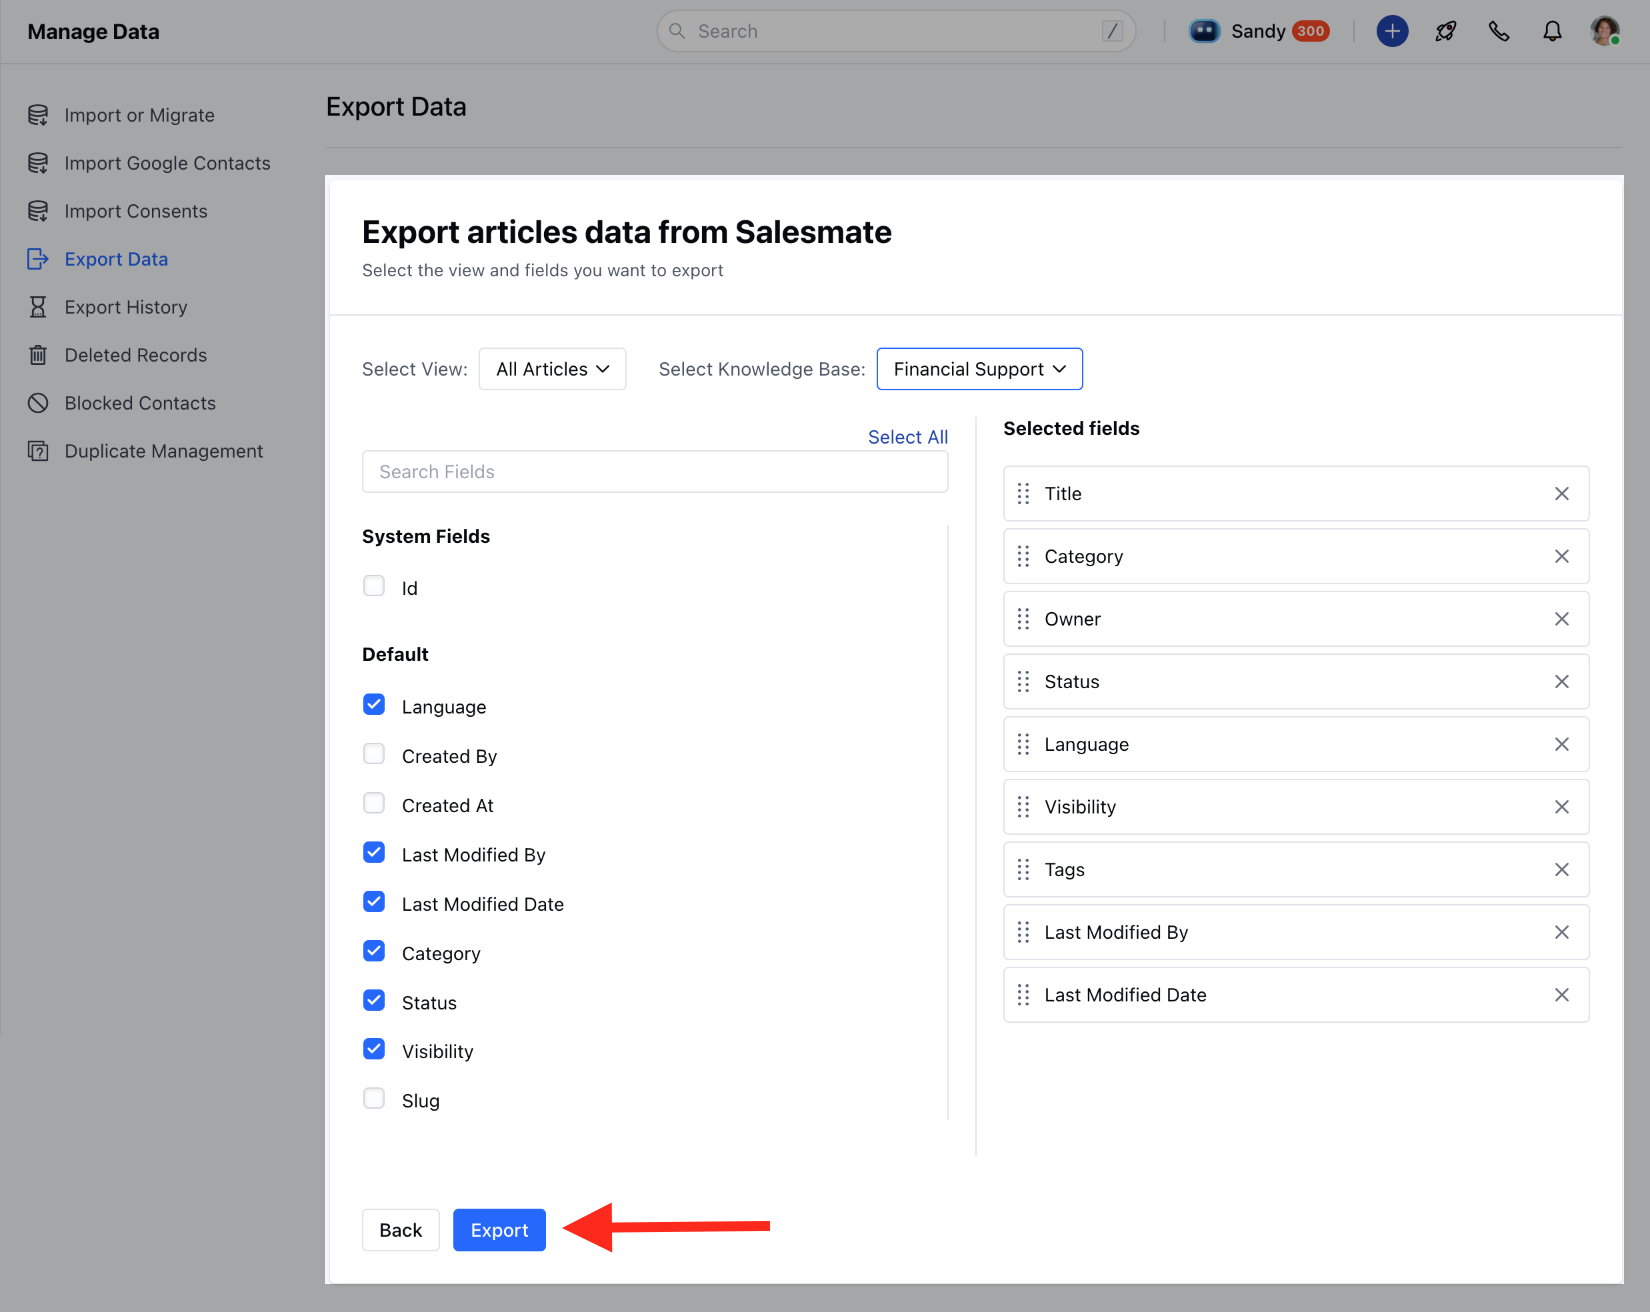Remove Language from selected fields

(x=1562, y=744)
